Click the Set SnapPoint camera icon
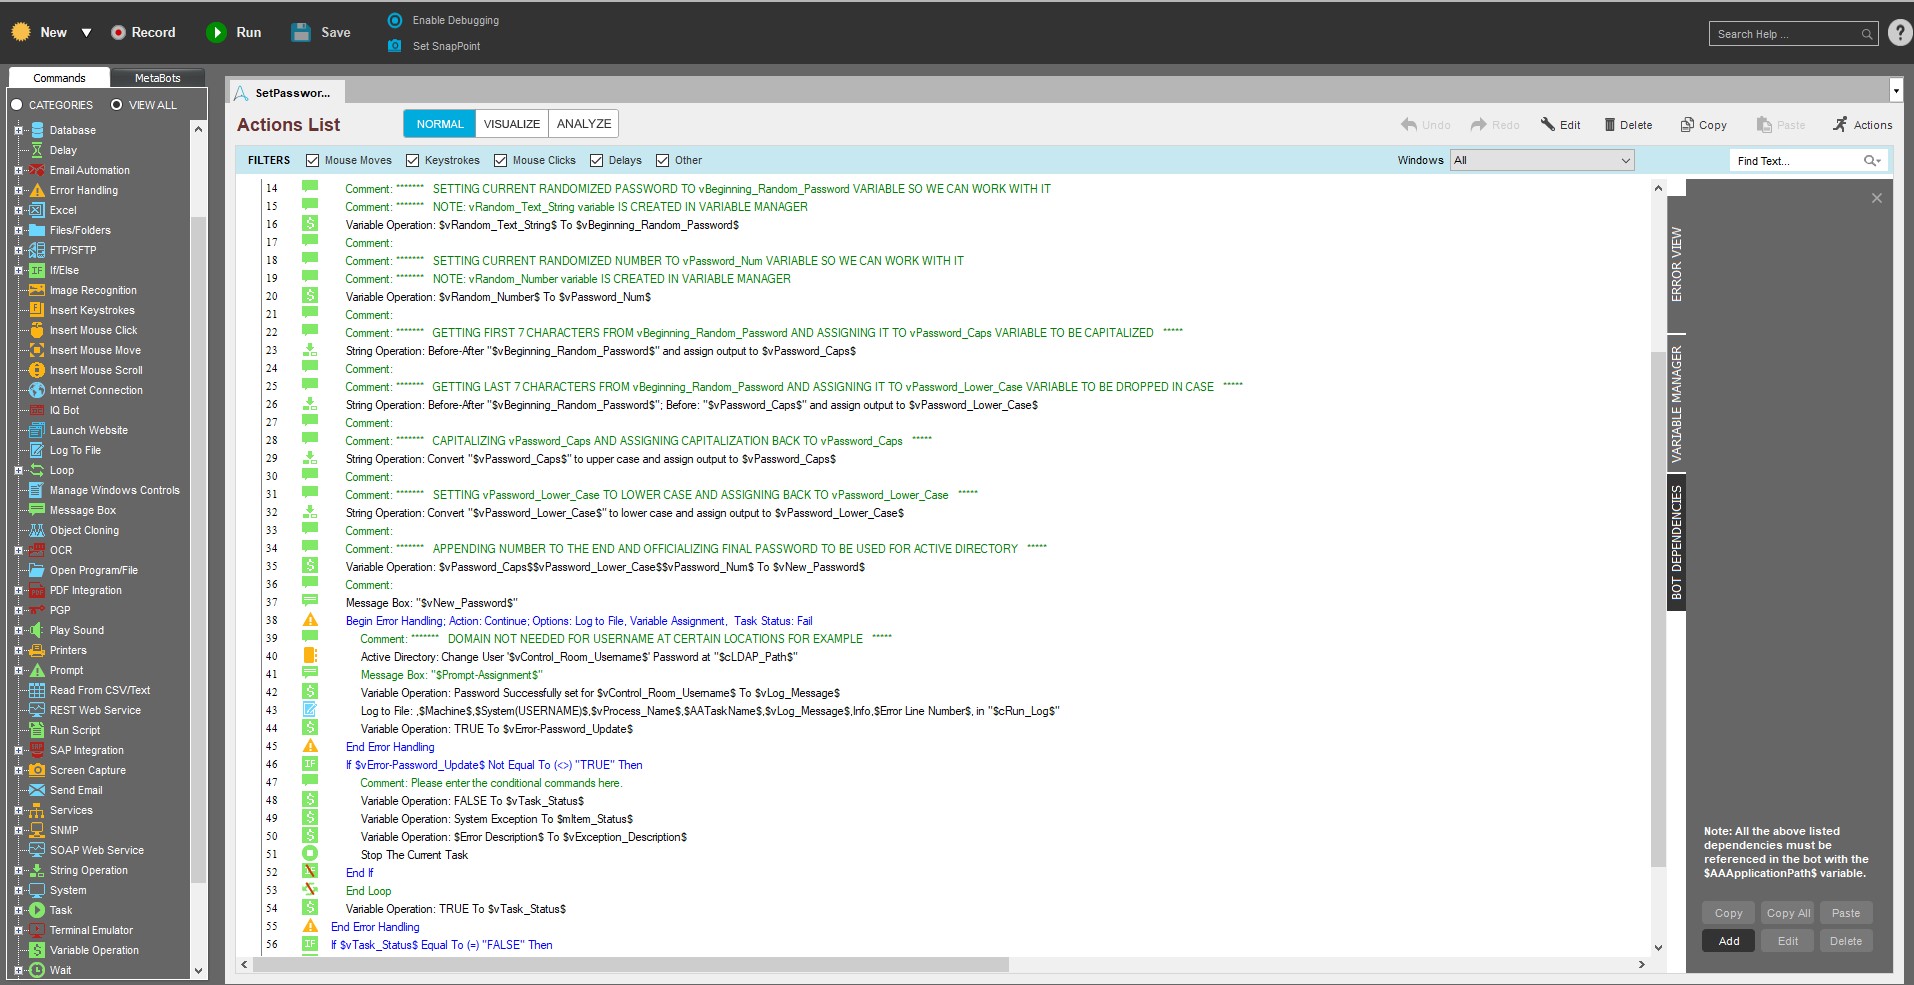Image resolution: width=1914 pixels, height=985 pixels. pos(395,46)
